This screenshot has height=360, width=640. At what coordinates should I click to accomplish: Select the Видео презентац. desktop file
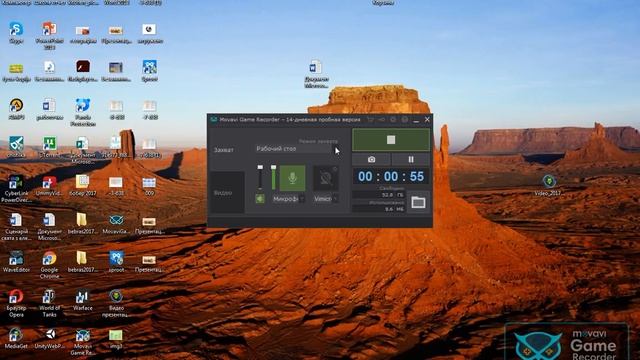116,303
